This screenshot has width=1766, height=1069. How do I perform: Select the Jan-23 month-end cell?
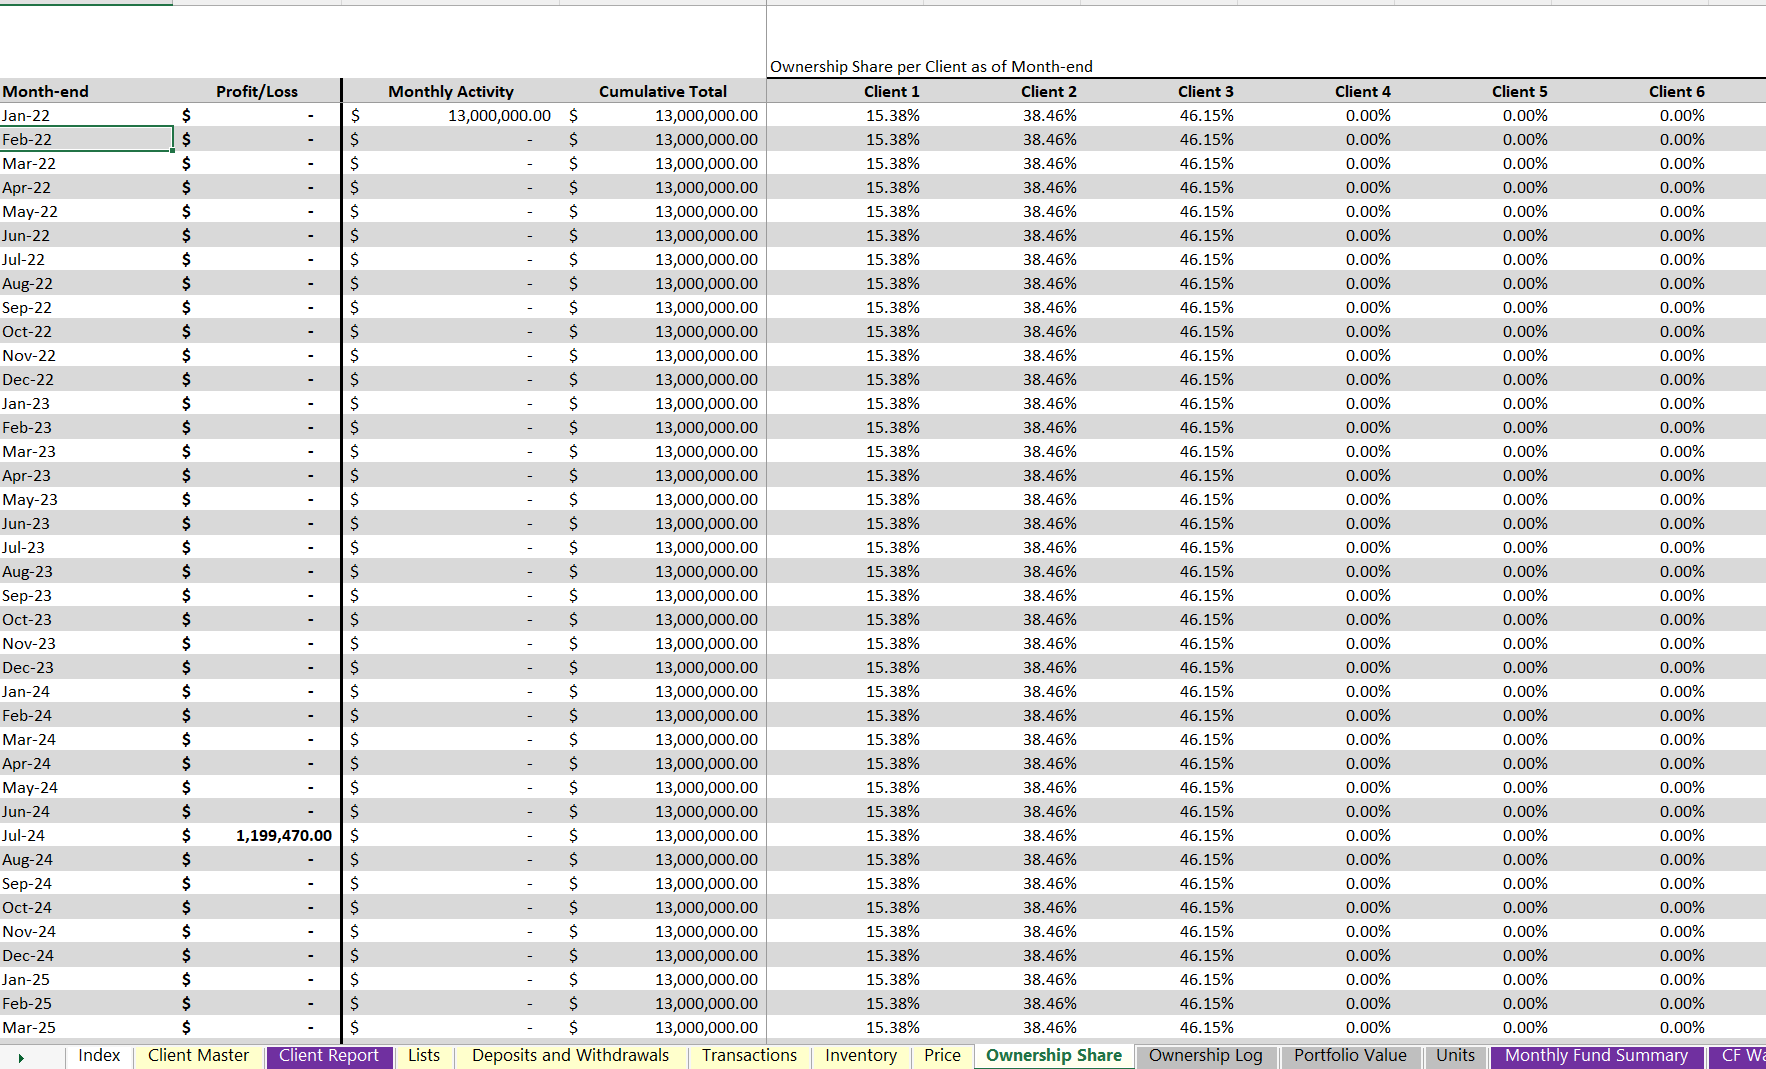pyautogui.click(x=87, y=403)
